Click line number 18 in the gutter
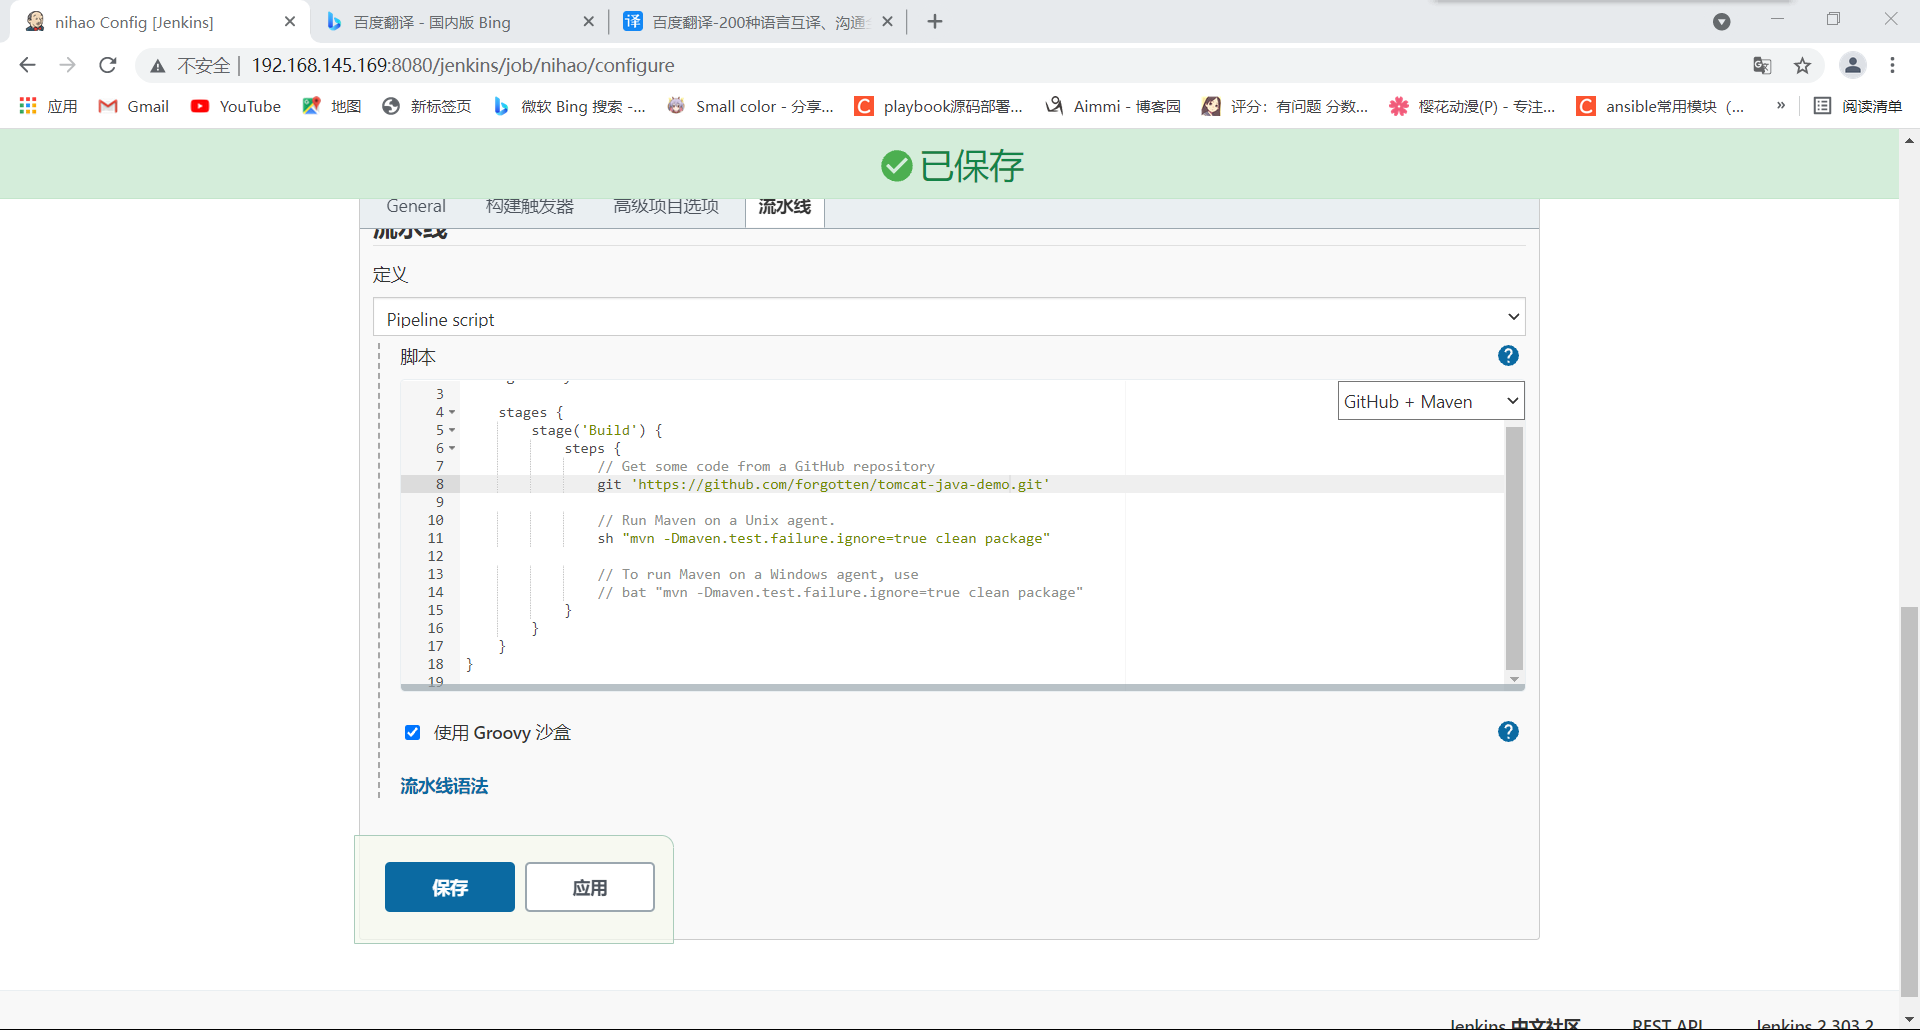1920x1030 pixels. click(436, 664)
